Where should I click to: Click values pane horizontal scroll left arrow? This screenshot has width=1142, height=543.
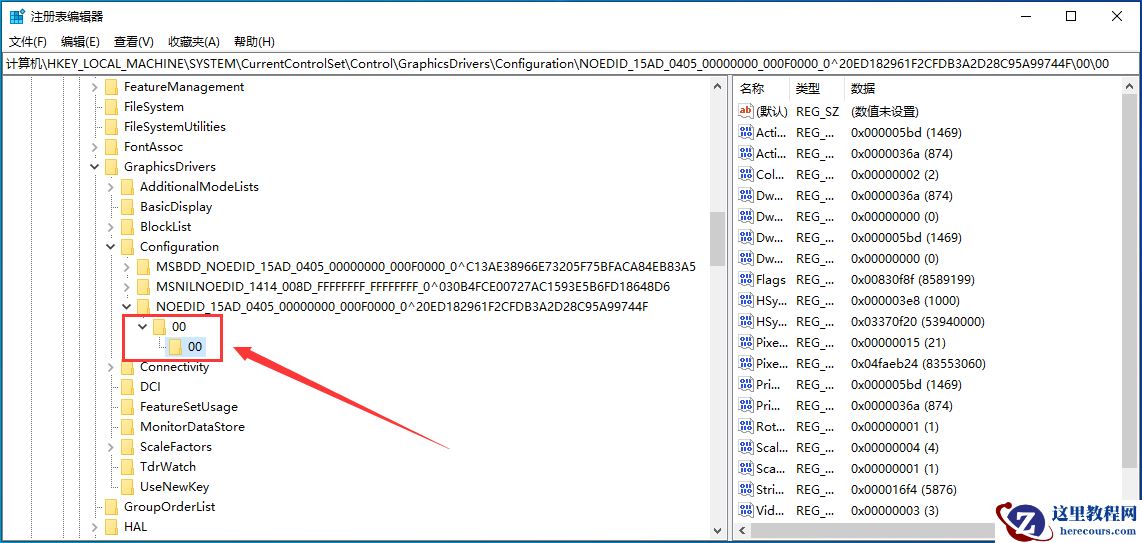742,531
